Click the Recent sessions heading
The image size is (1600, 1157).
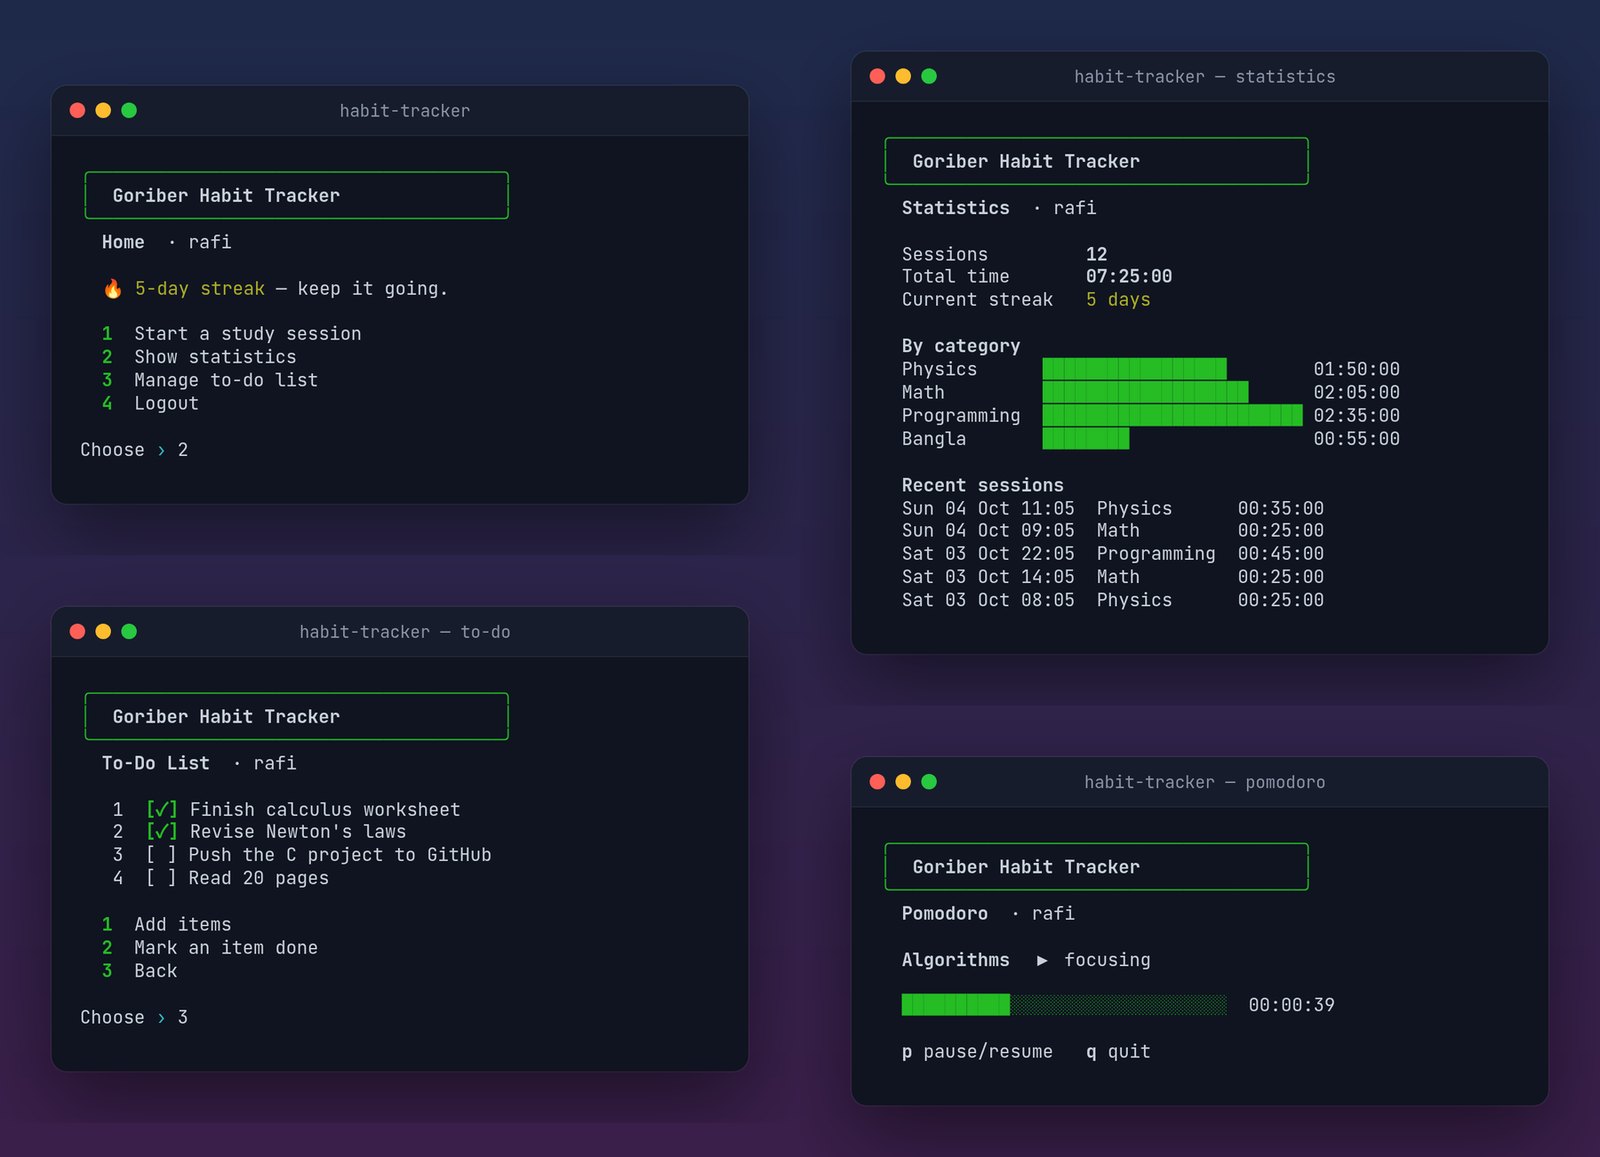pyautogui.click(x=982, y=485)
